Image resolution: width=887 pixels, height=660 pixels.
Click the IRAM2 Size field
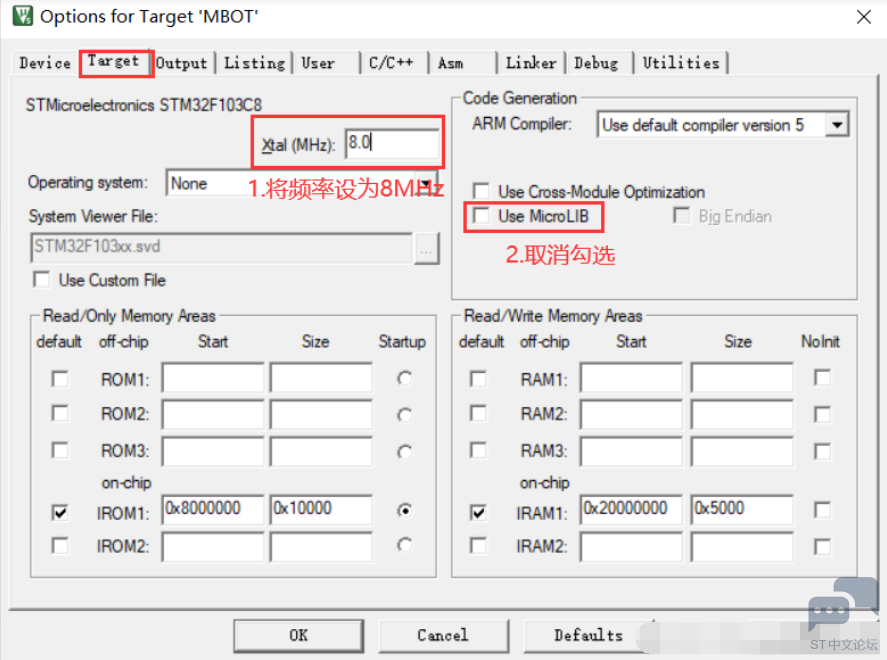tap(742, 547)
